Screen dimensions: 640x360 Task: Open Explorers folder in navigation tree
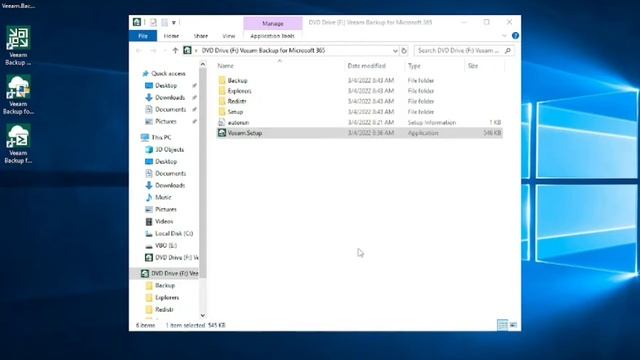point(167,298)
